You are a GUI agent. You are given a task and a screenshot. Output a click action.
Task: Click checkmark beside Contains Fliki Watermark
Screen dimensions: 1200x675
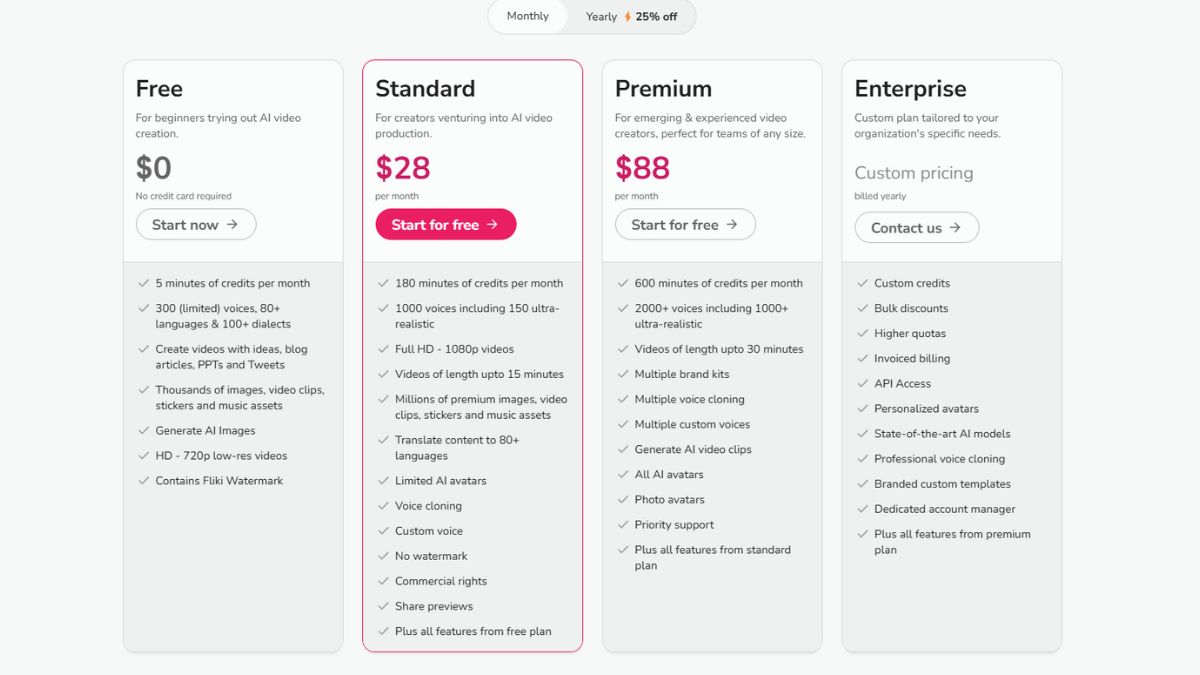[x=144, y=481]
